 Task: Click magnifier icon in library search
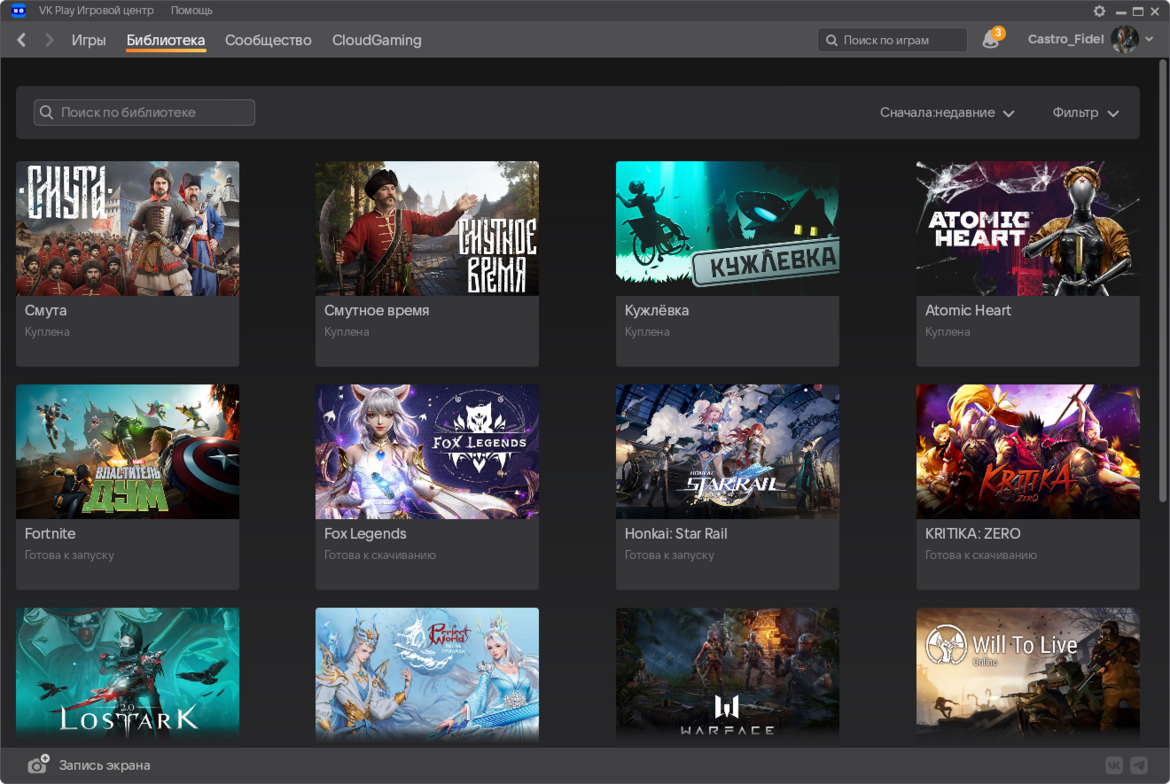click(x=46, y=112)
